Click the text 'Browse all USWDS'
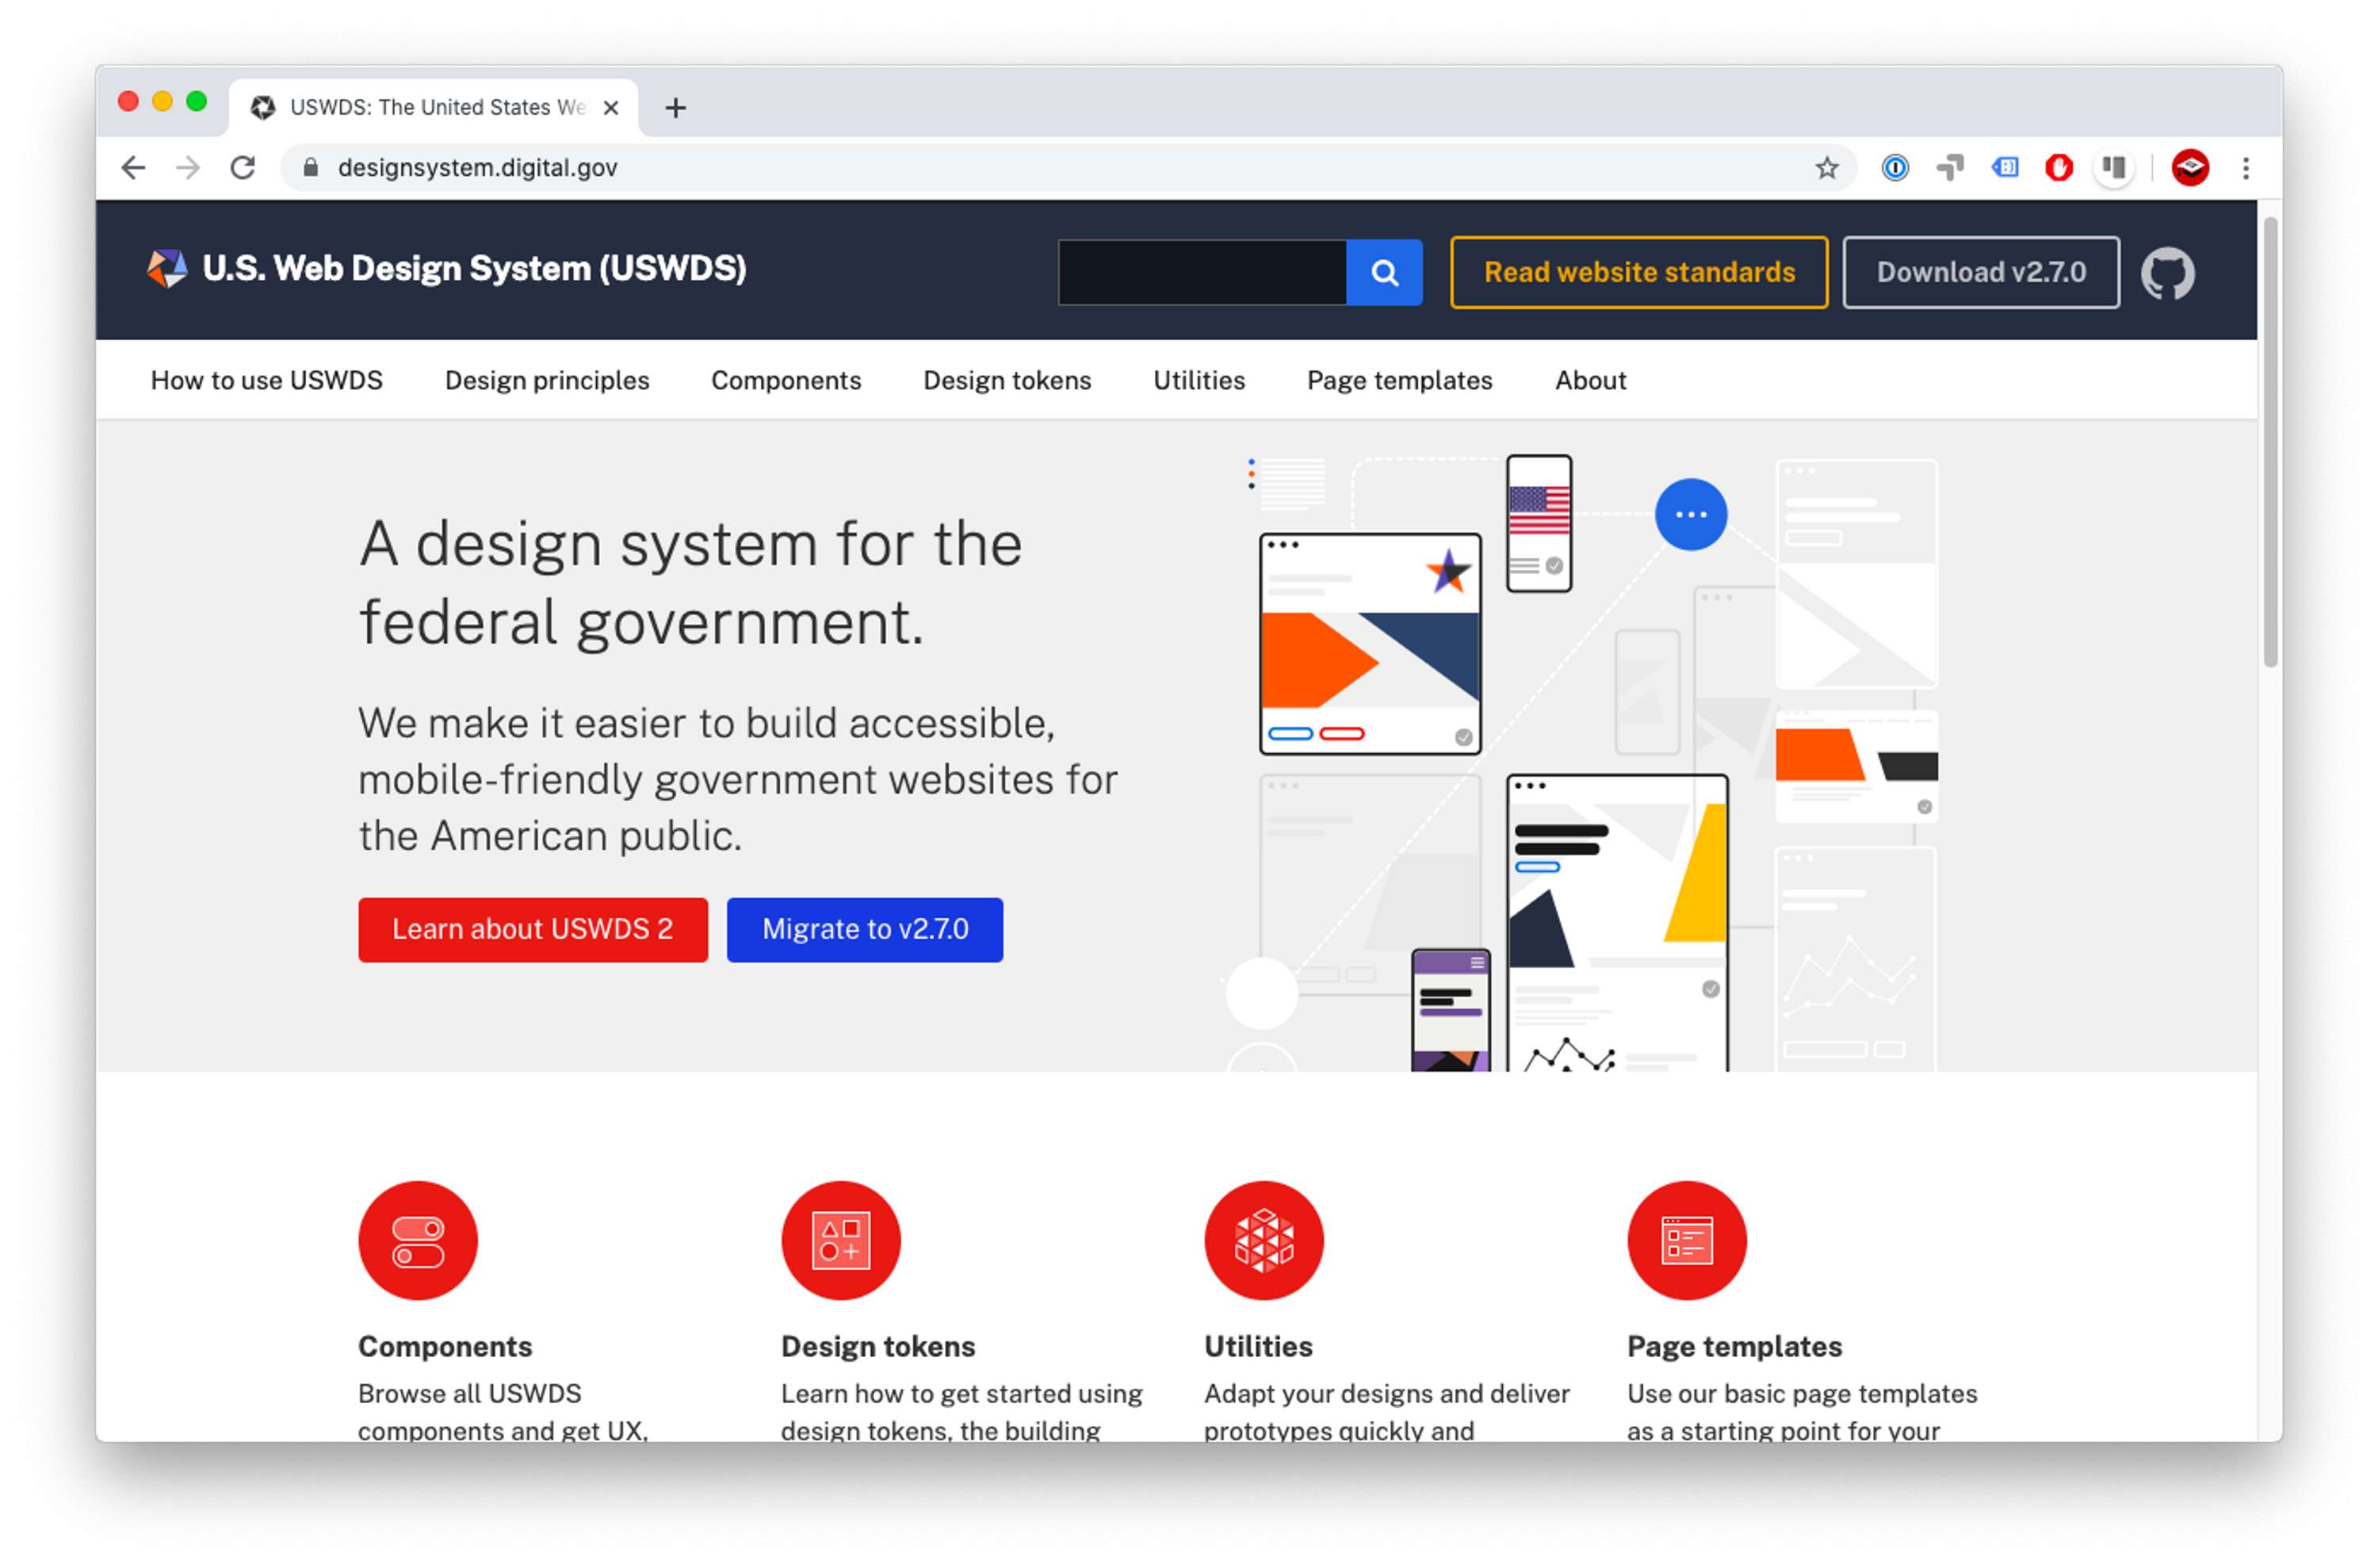This screenshot has width=2378, height=1568. 470,1393
